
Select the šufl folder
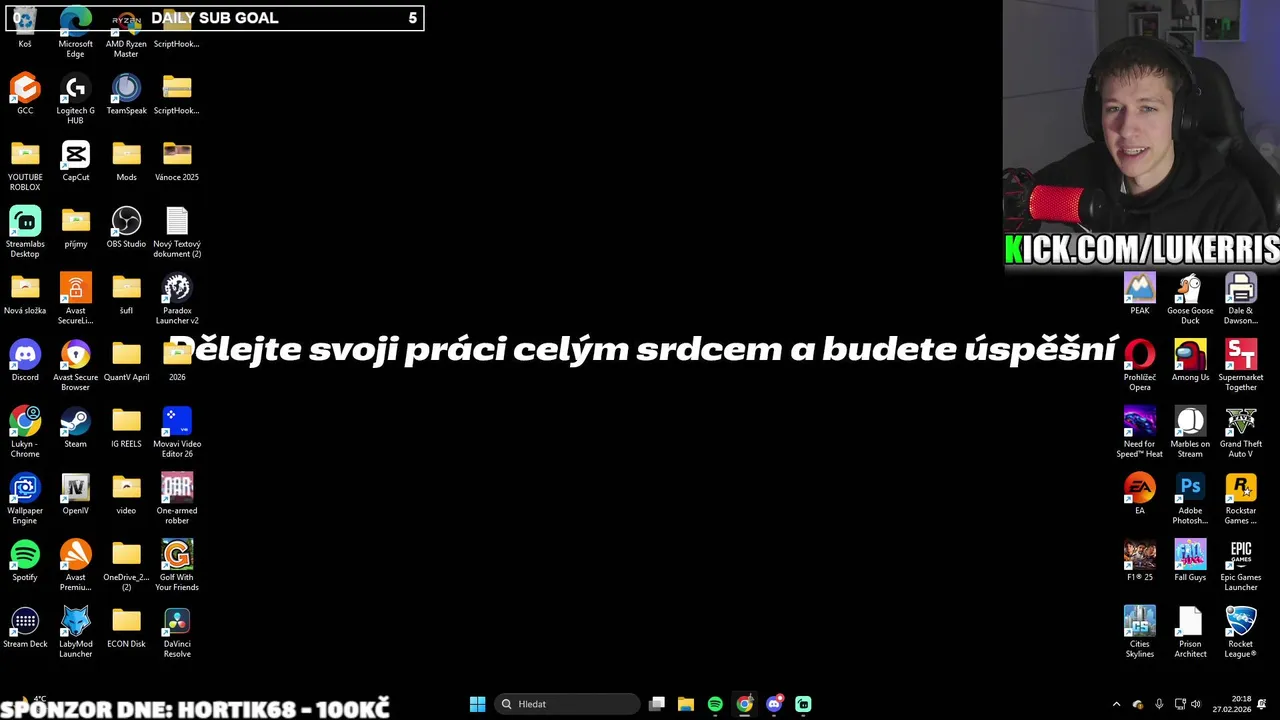[126, 295]
